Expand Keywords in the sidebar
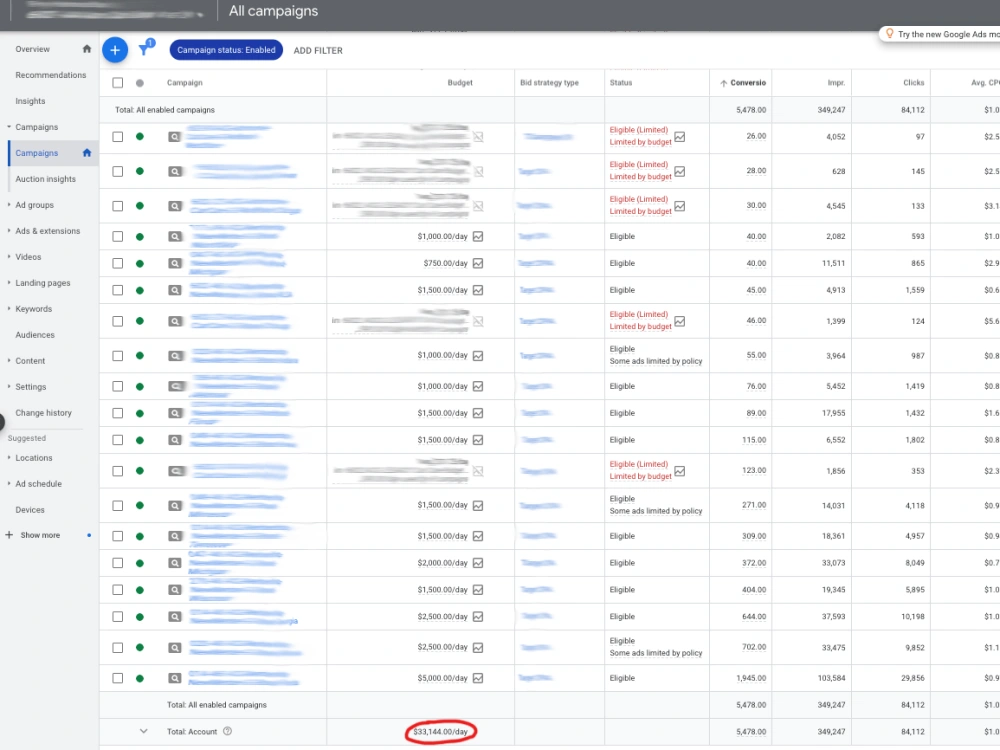 pos(9,309)
